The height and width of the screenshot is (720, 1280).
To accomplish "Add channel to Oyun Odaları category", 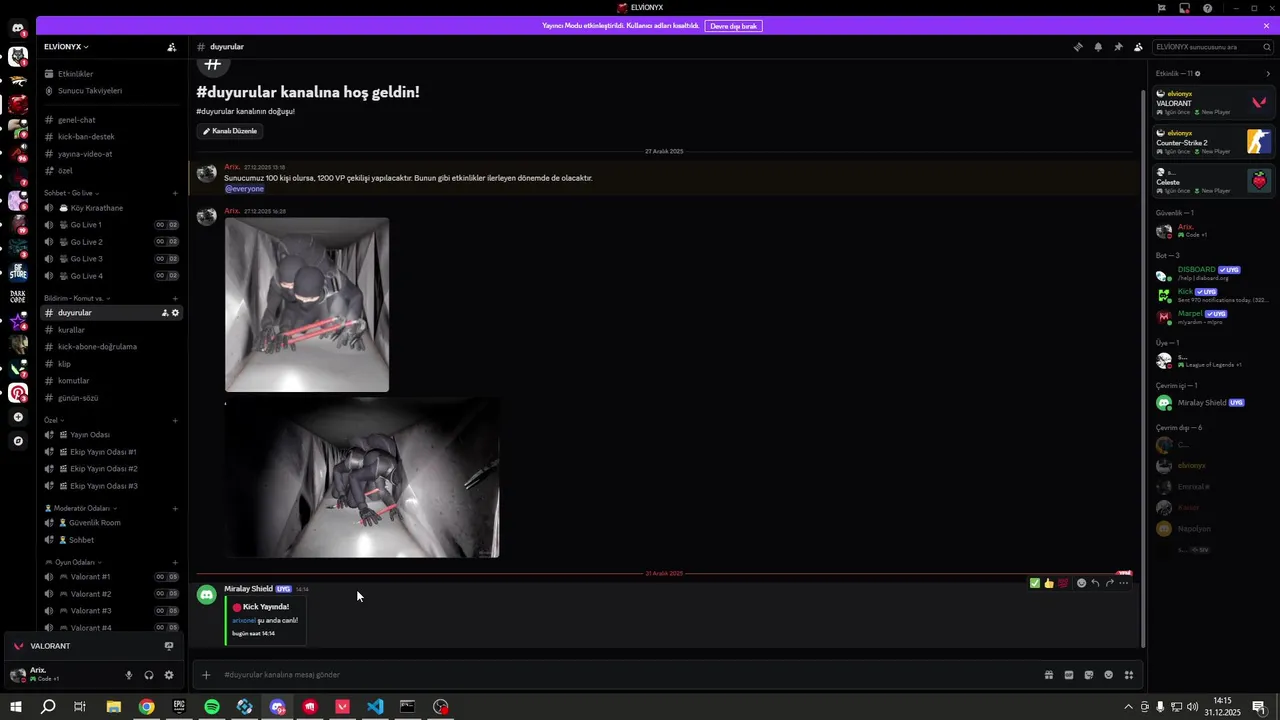I will coord(175,562).
